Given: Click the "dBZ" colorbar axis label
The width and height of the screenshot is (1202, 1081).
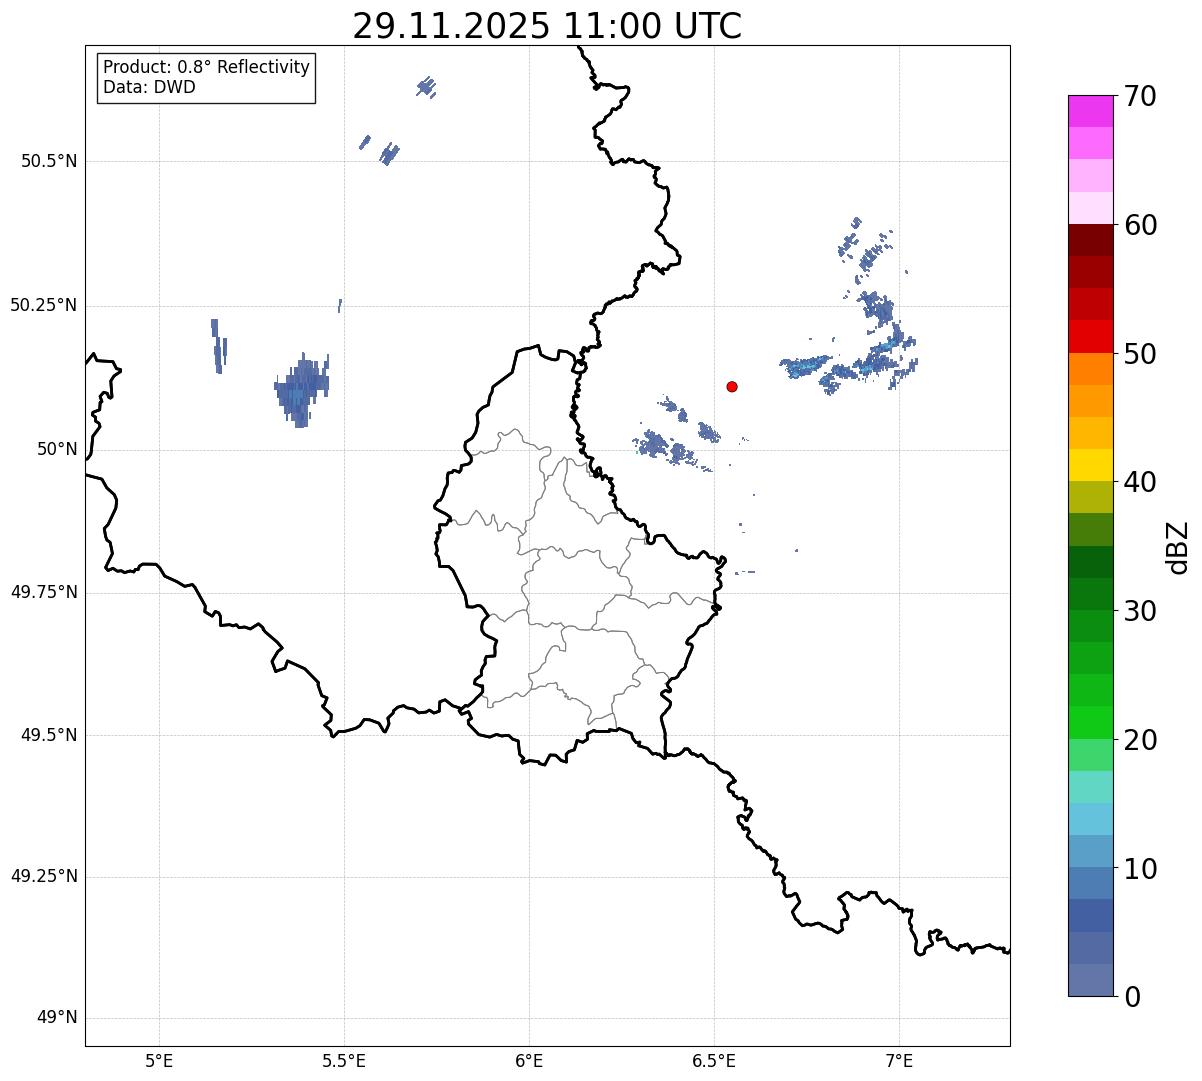Looking at the screenshot, I should (x=1178, y=547).
